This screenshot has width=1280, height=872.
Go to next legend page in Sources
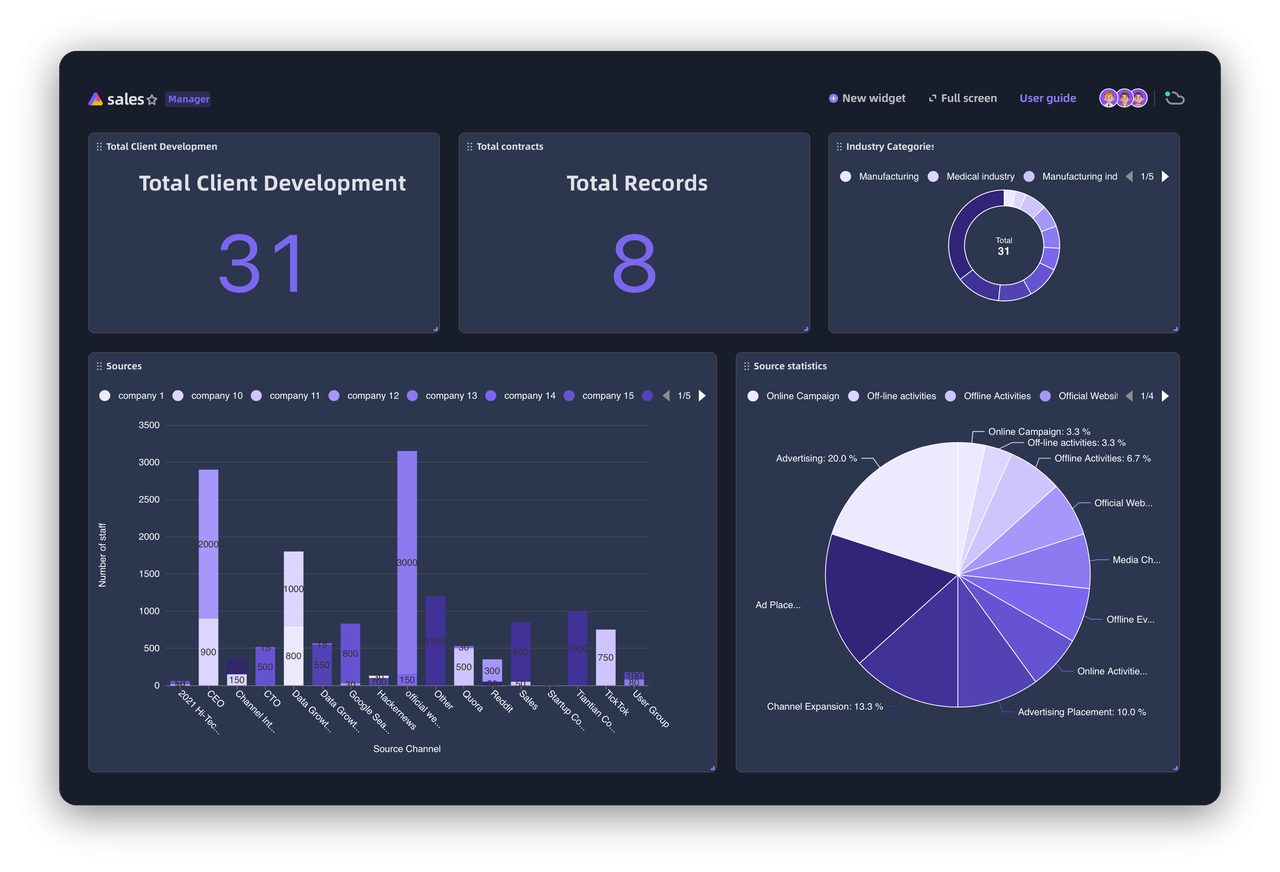702,396
